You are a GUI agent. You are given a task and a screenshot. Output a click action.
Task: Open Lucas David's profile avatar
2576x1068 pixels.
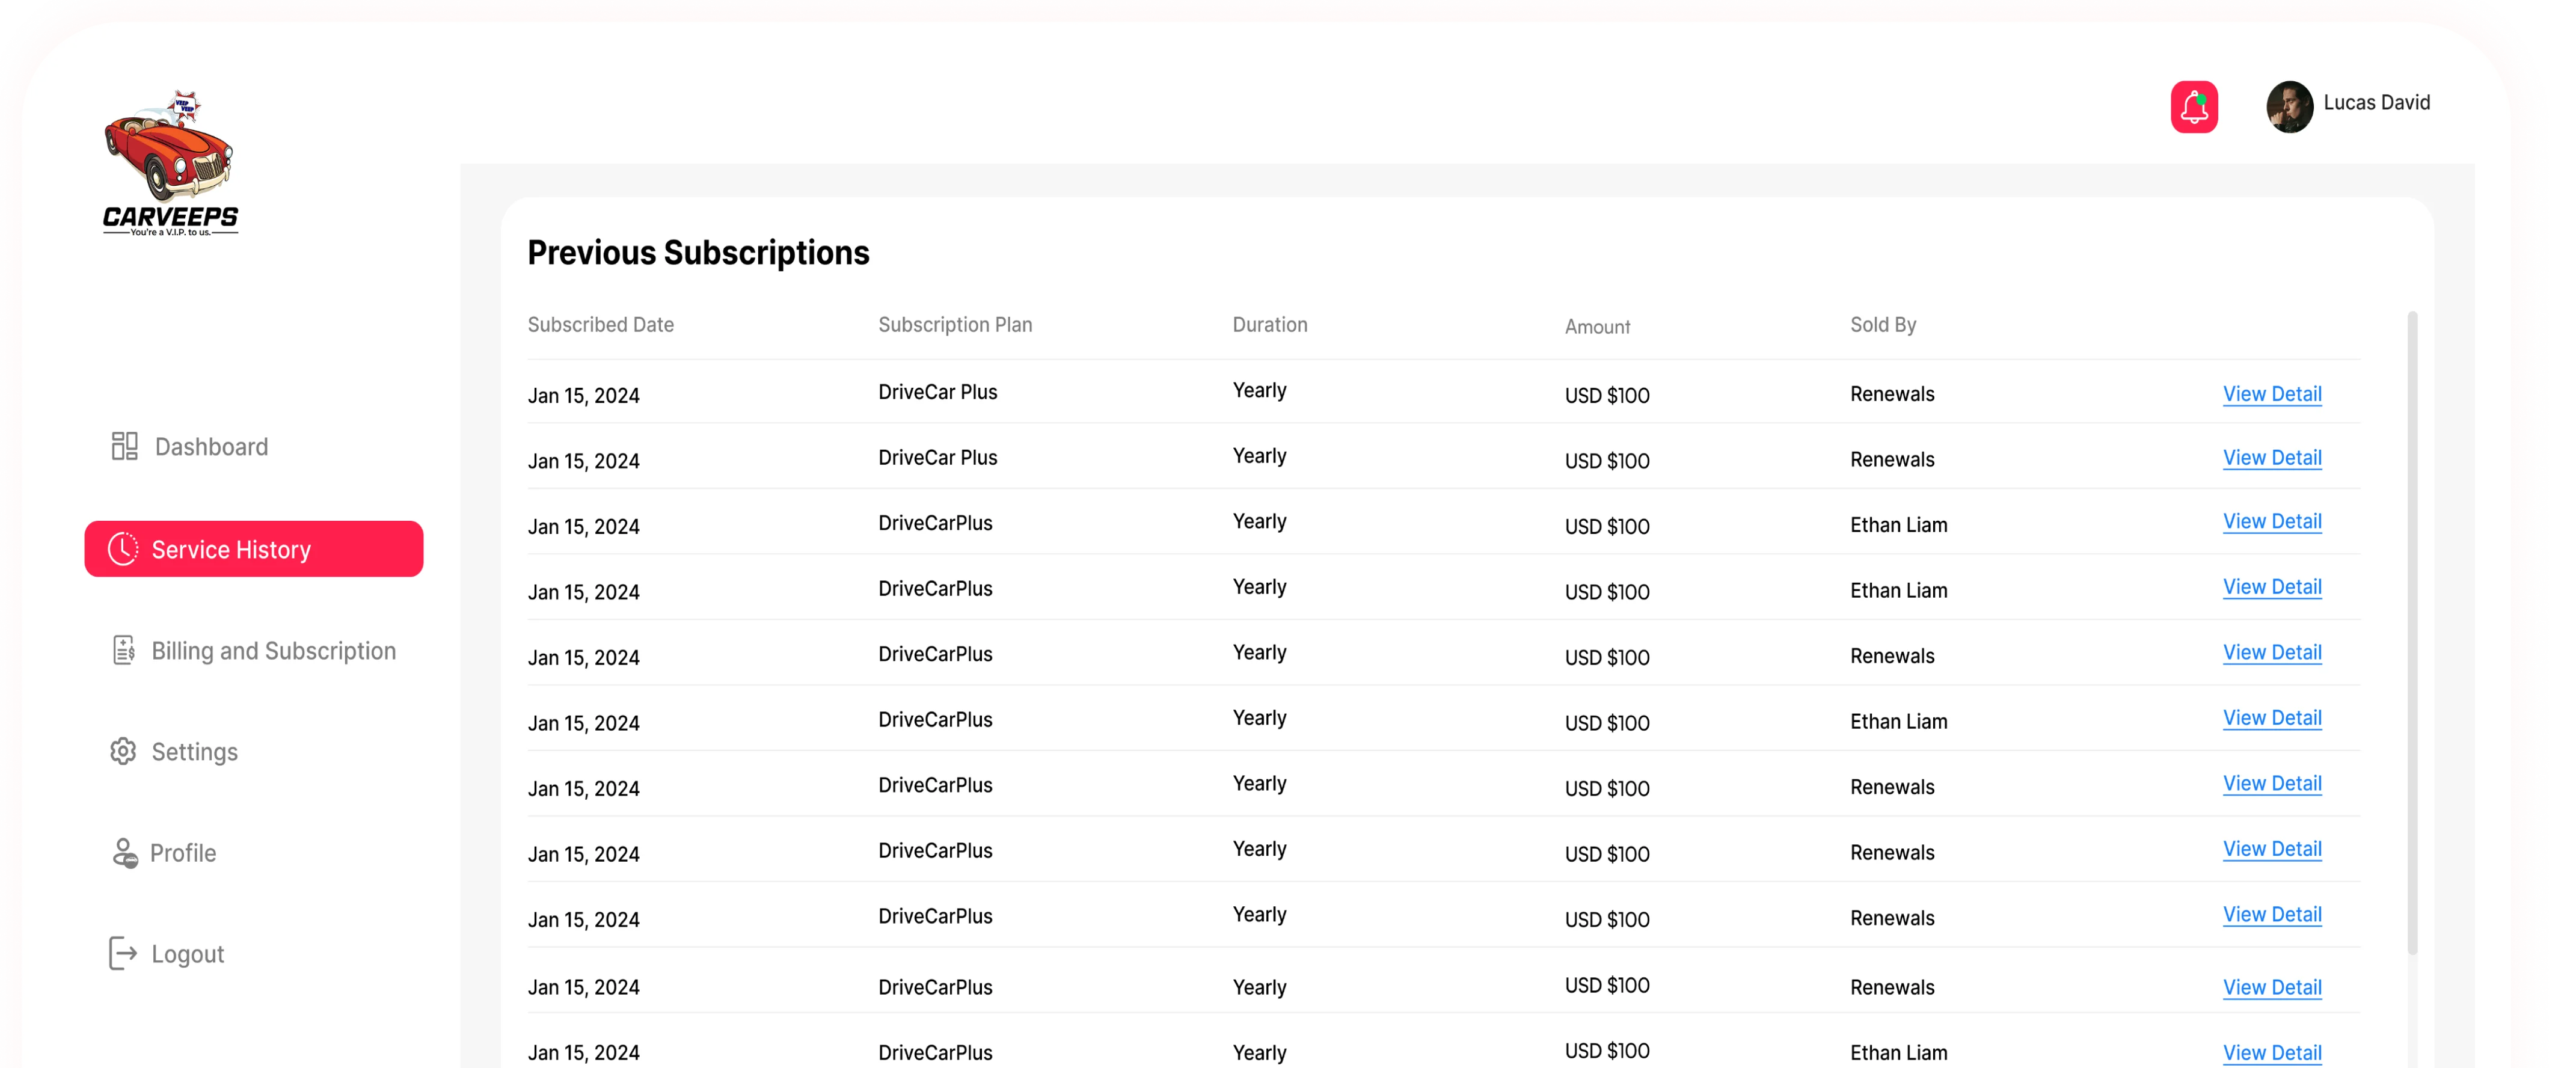pos(2291,106)
